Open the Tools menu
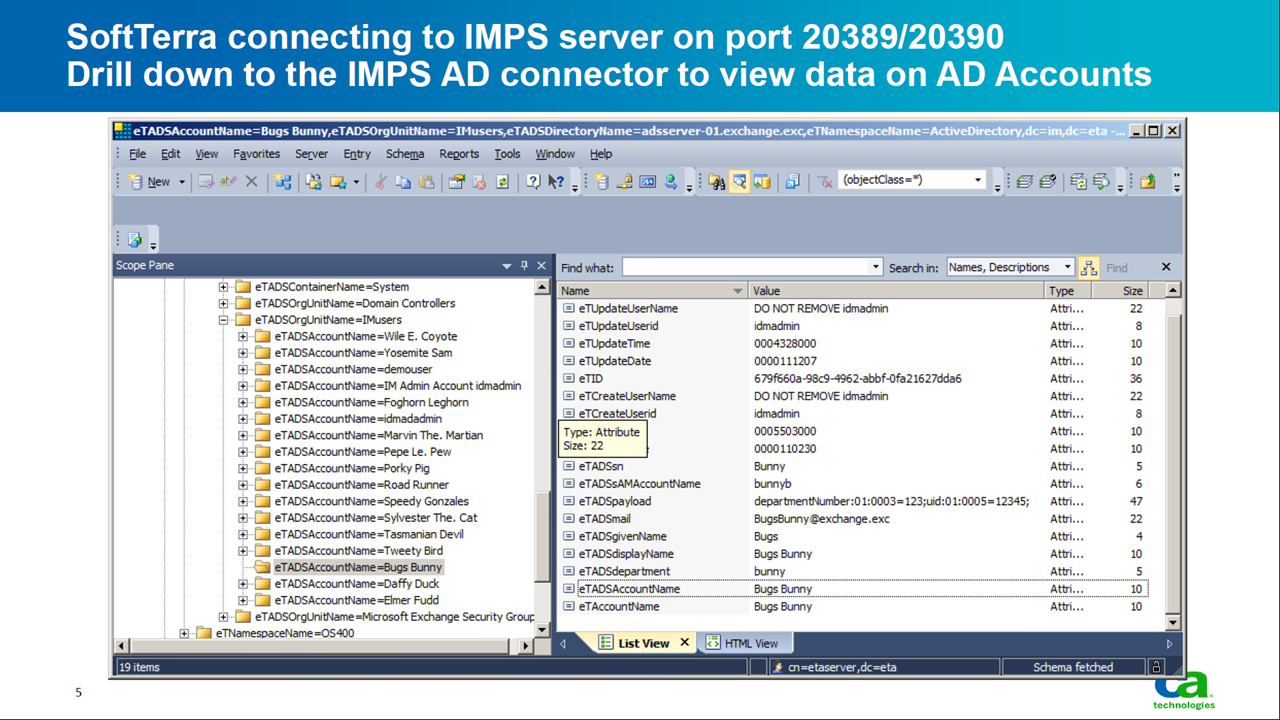The height and width of the screenshot is (720, 1280). tap(507, 154)
